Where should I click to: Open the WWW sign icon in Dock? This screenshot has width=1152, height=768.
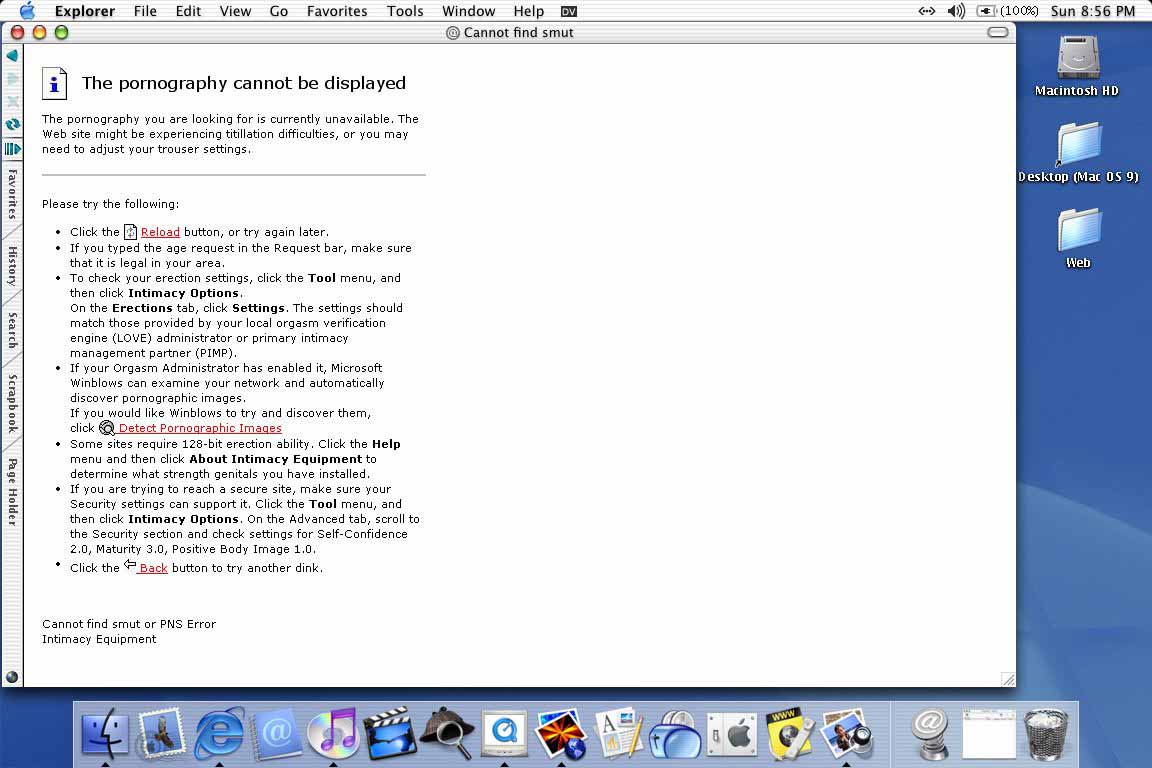(x=789, y=733)
